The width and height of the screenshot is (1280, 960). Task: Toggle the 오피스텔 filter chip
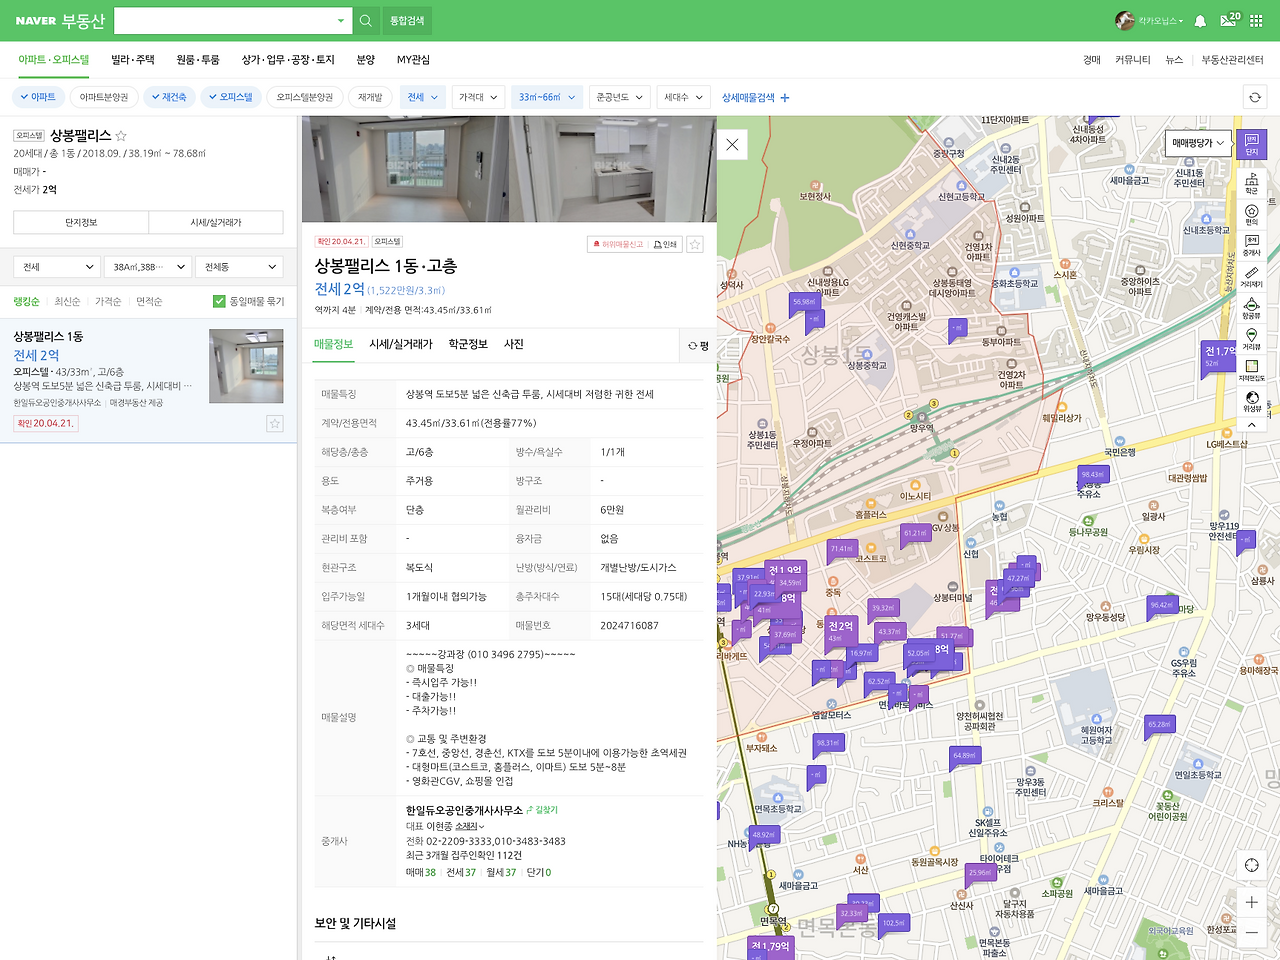231,97
